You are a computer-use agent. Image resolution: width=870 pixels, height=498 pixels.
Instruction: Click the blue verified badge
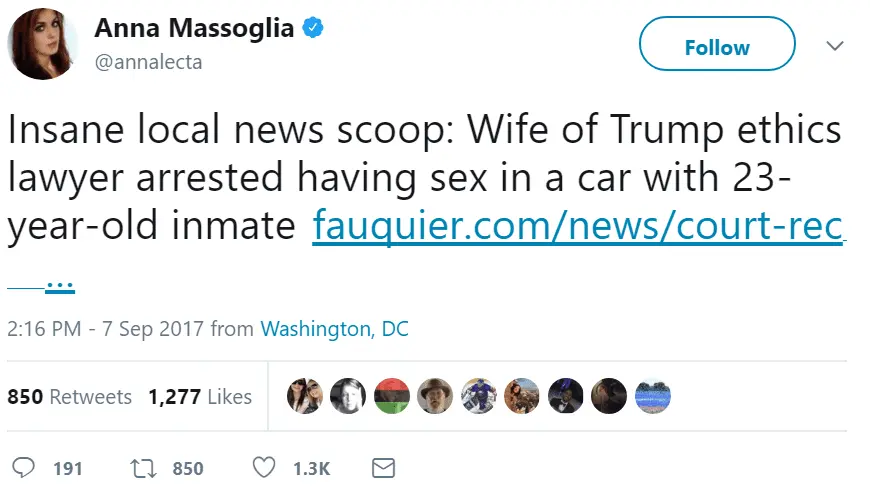(314, 29)
